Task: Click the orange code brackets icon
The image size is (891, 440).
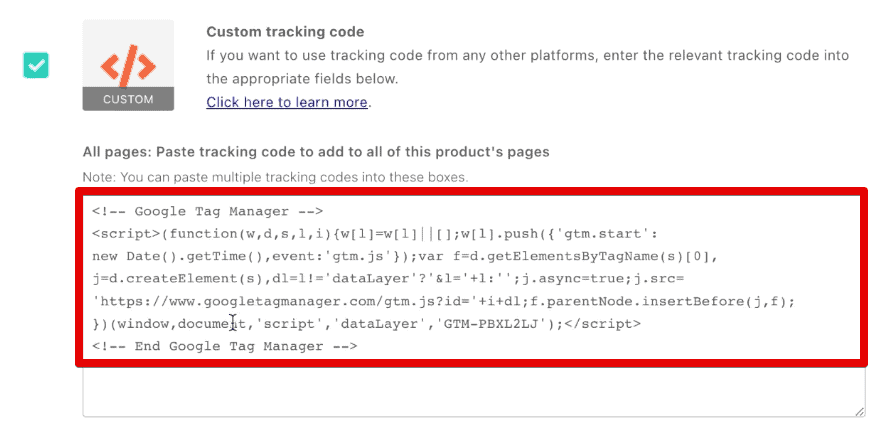Action: pos(128,64)
